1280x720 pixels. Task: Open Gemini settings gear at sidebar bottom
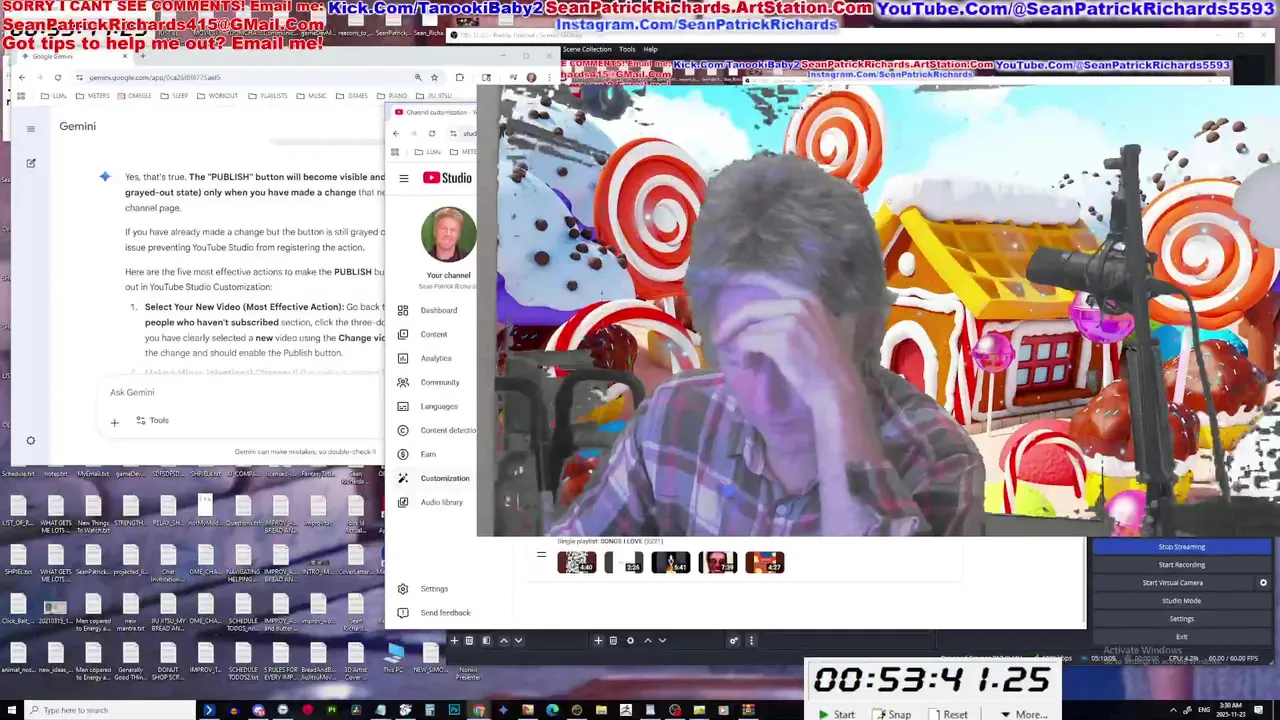pyautogui.click(x=31, y=440)
